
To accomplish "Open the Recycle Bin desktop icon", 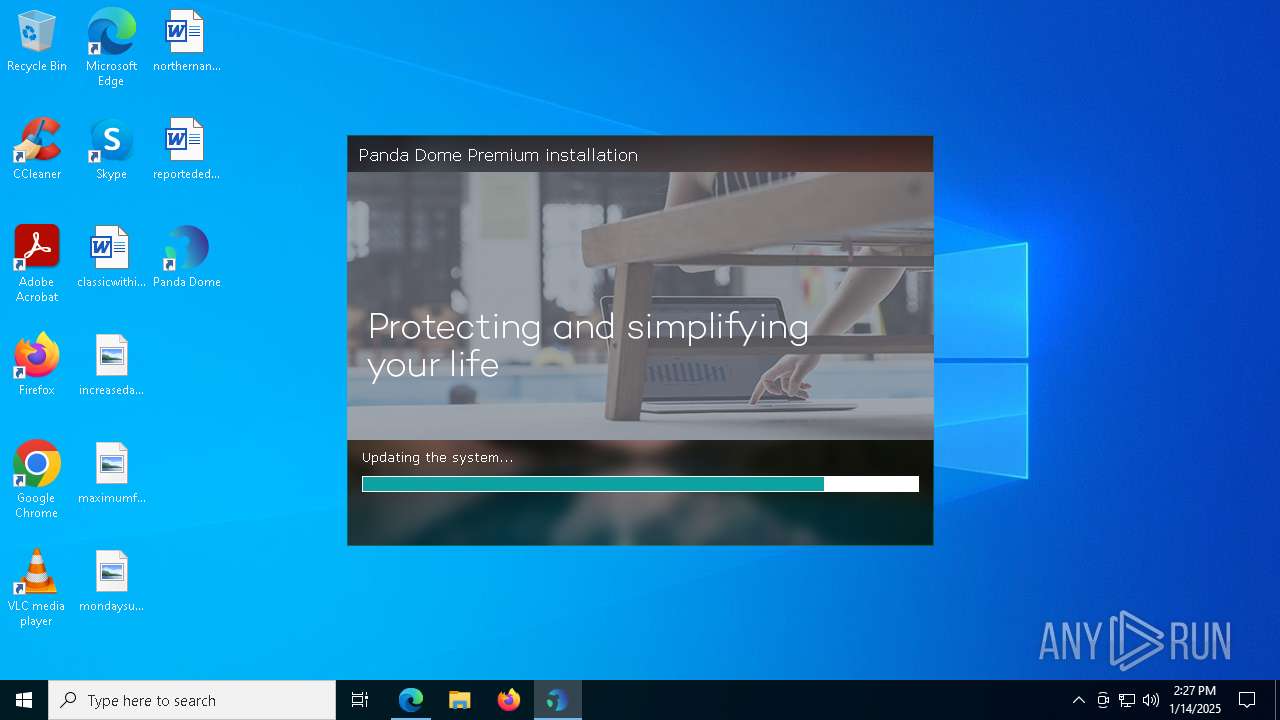I will 37,42.
